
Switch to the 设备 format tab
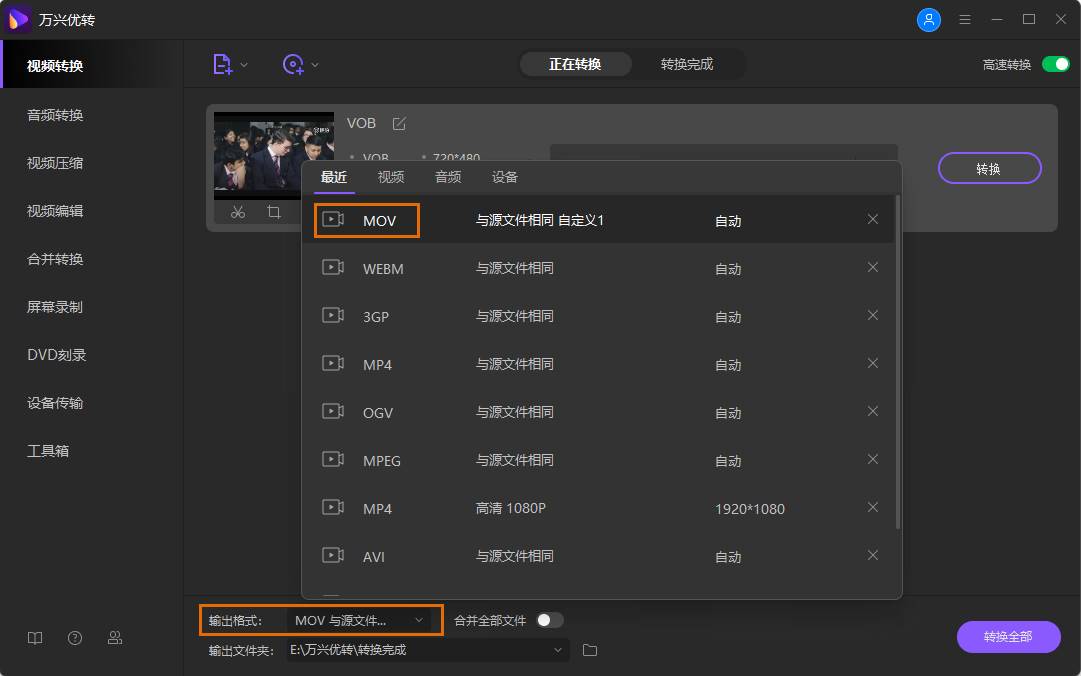pos(505,177)
